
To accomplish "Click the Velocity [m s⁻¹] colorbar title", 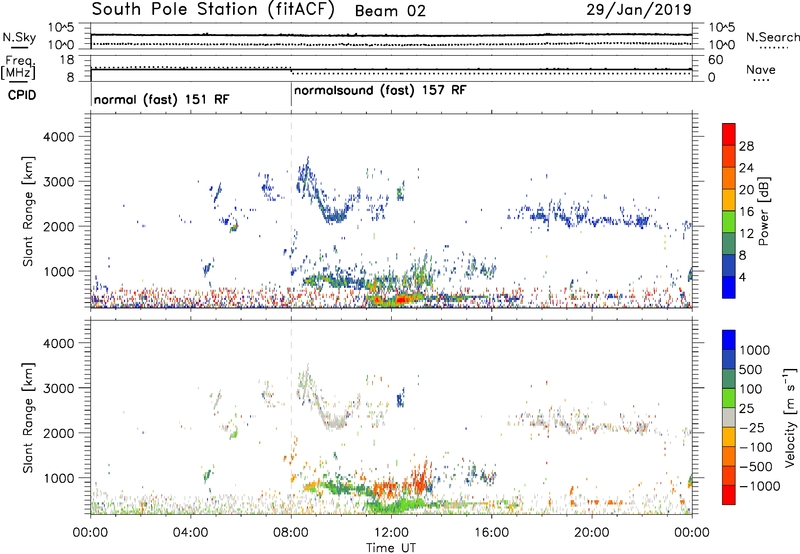I will (x=790, y=418).
